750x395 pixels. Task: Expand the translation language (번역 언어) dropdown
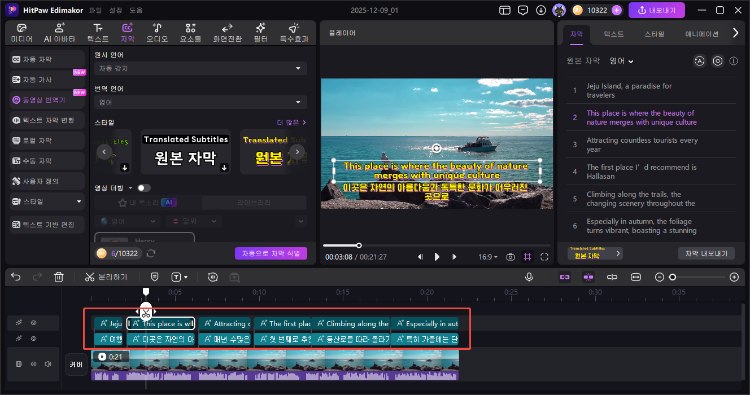200,102
